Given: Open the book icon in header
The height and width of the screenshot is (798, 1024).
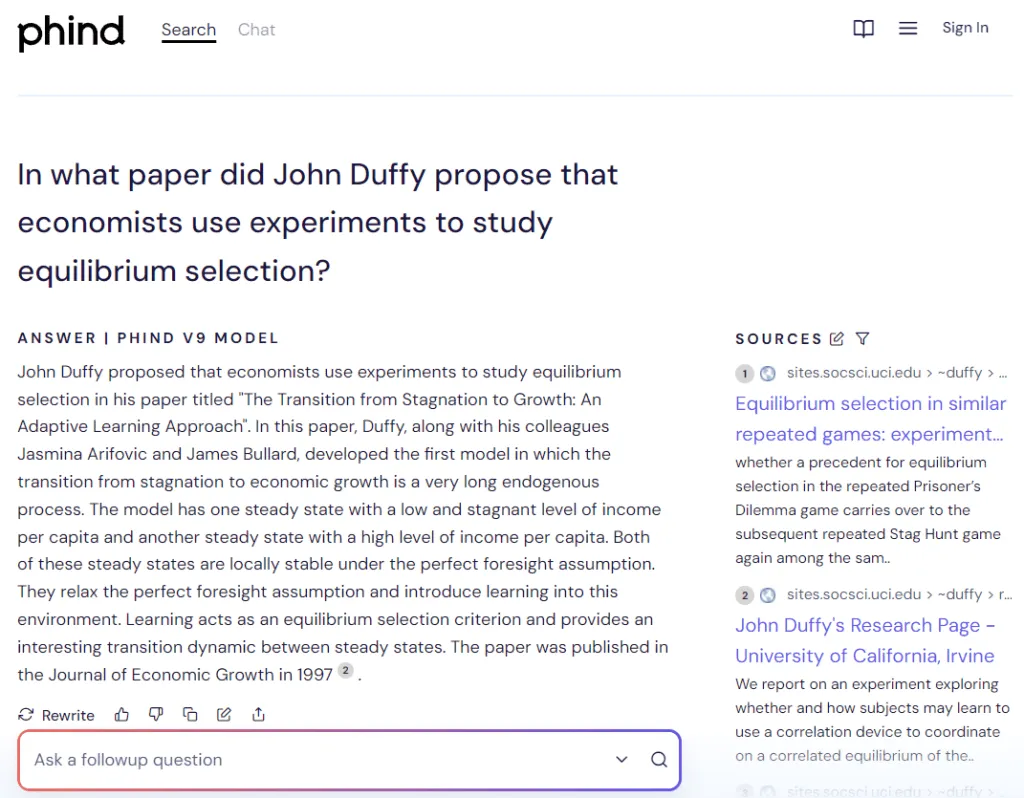Looking at the screenshot, I should [863, 28].
